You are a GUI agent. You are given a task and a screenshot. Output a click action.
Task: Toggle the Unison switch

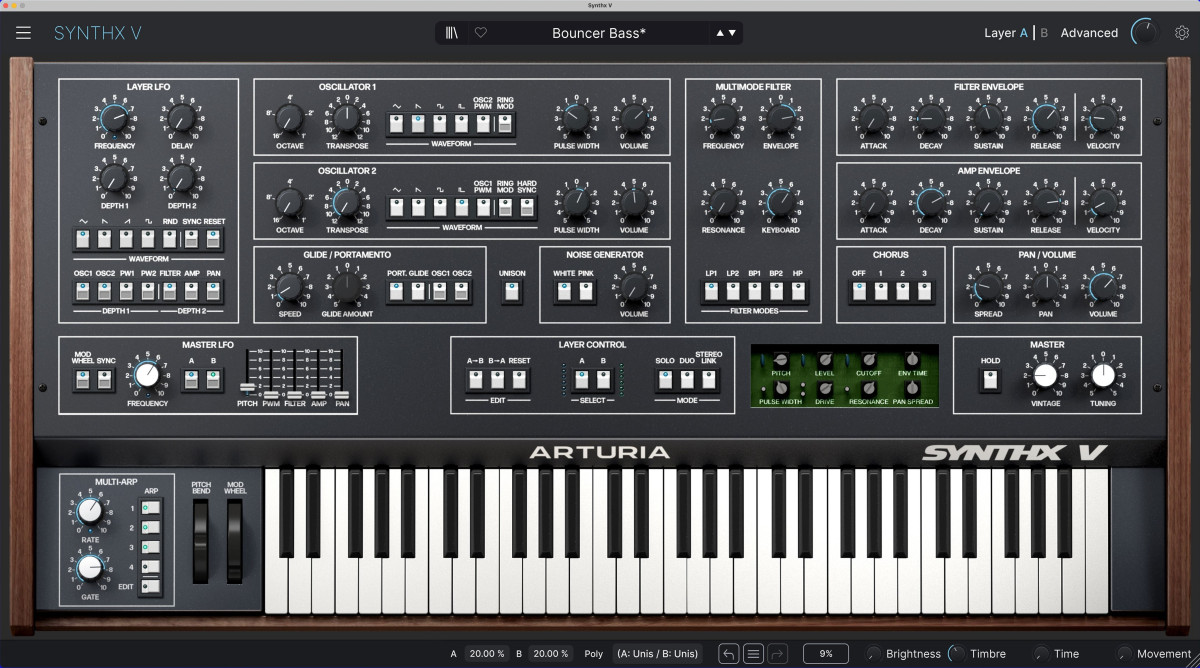[x=512, y=291]
